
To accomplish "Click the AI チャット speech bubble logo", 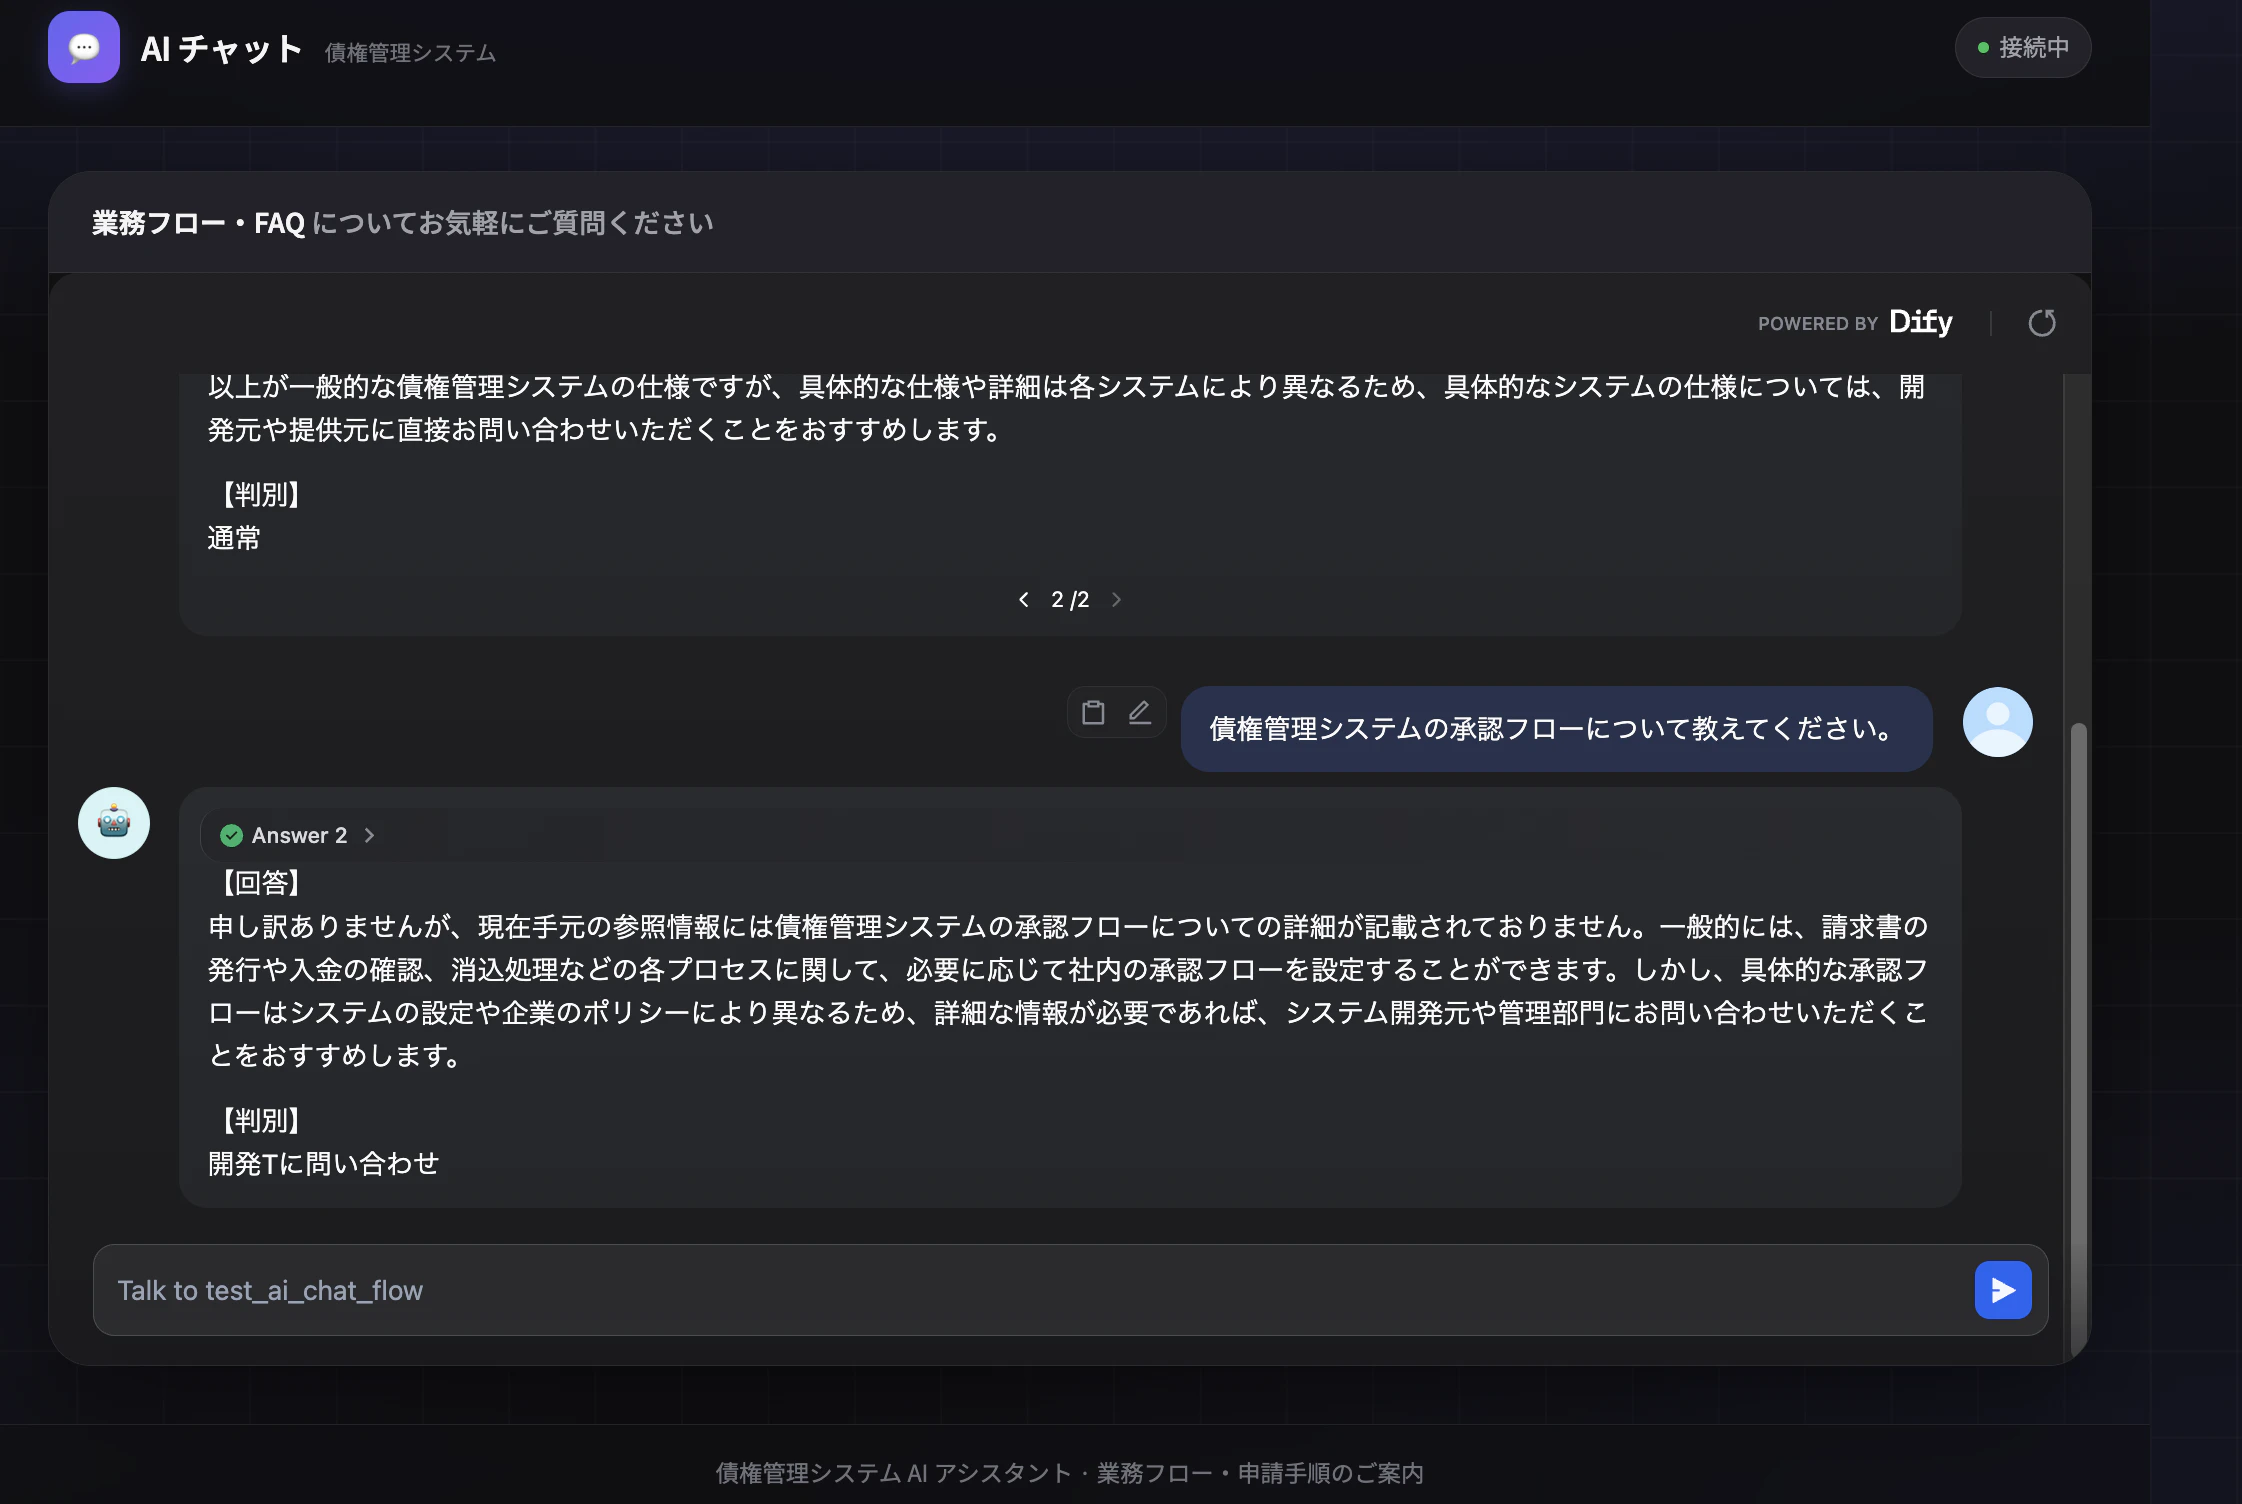I will (84, 47).
